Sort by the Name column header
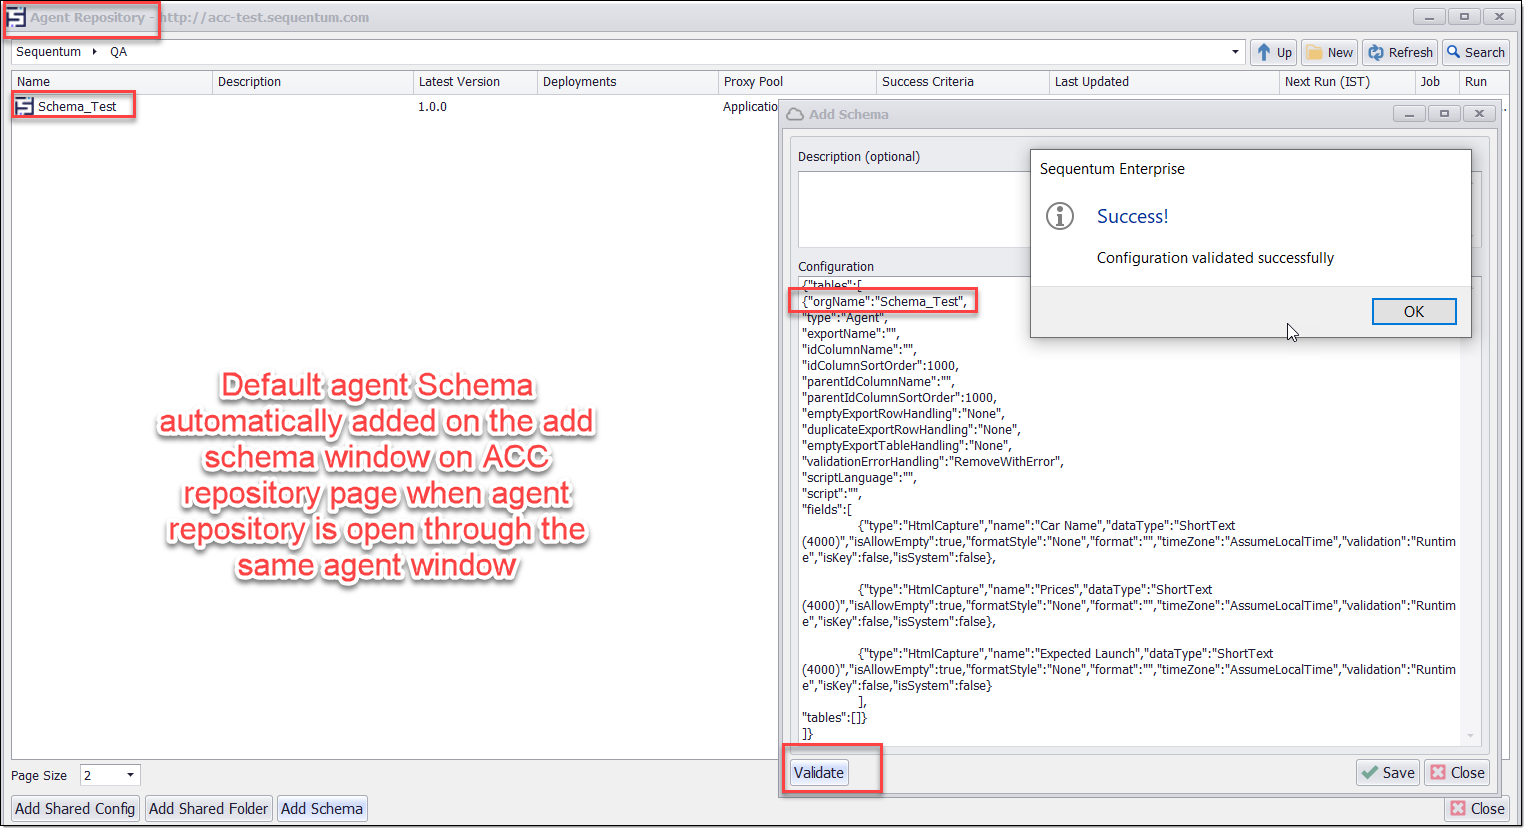The width and height of the screenshot is (1527, 831). pos(110,82)
